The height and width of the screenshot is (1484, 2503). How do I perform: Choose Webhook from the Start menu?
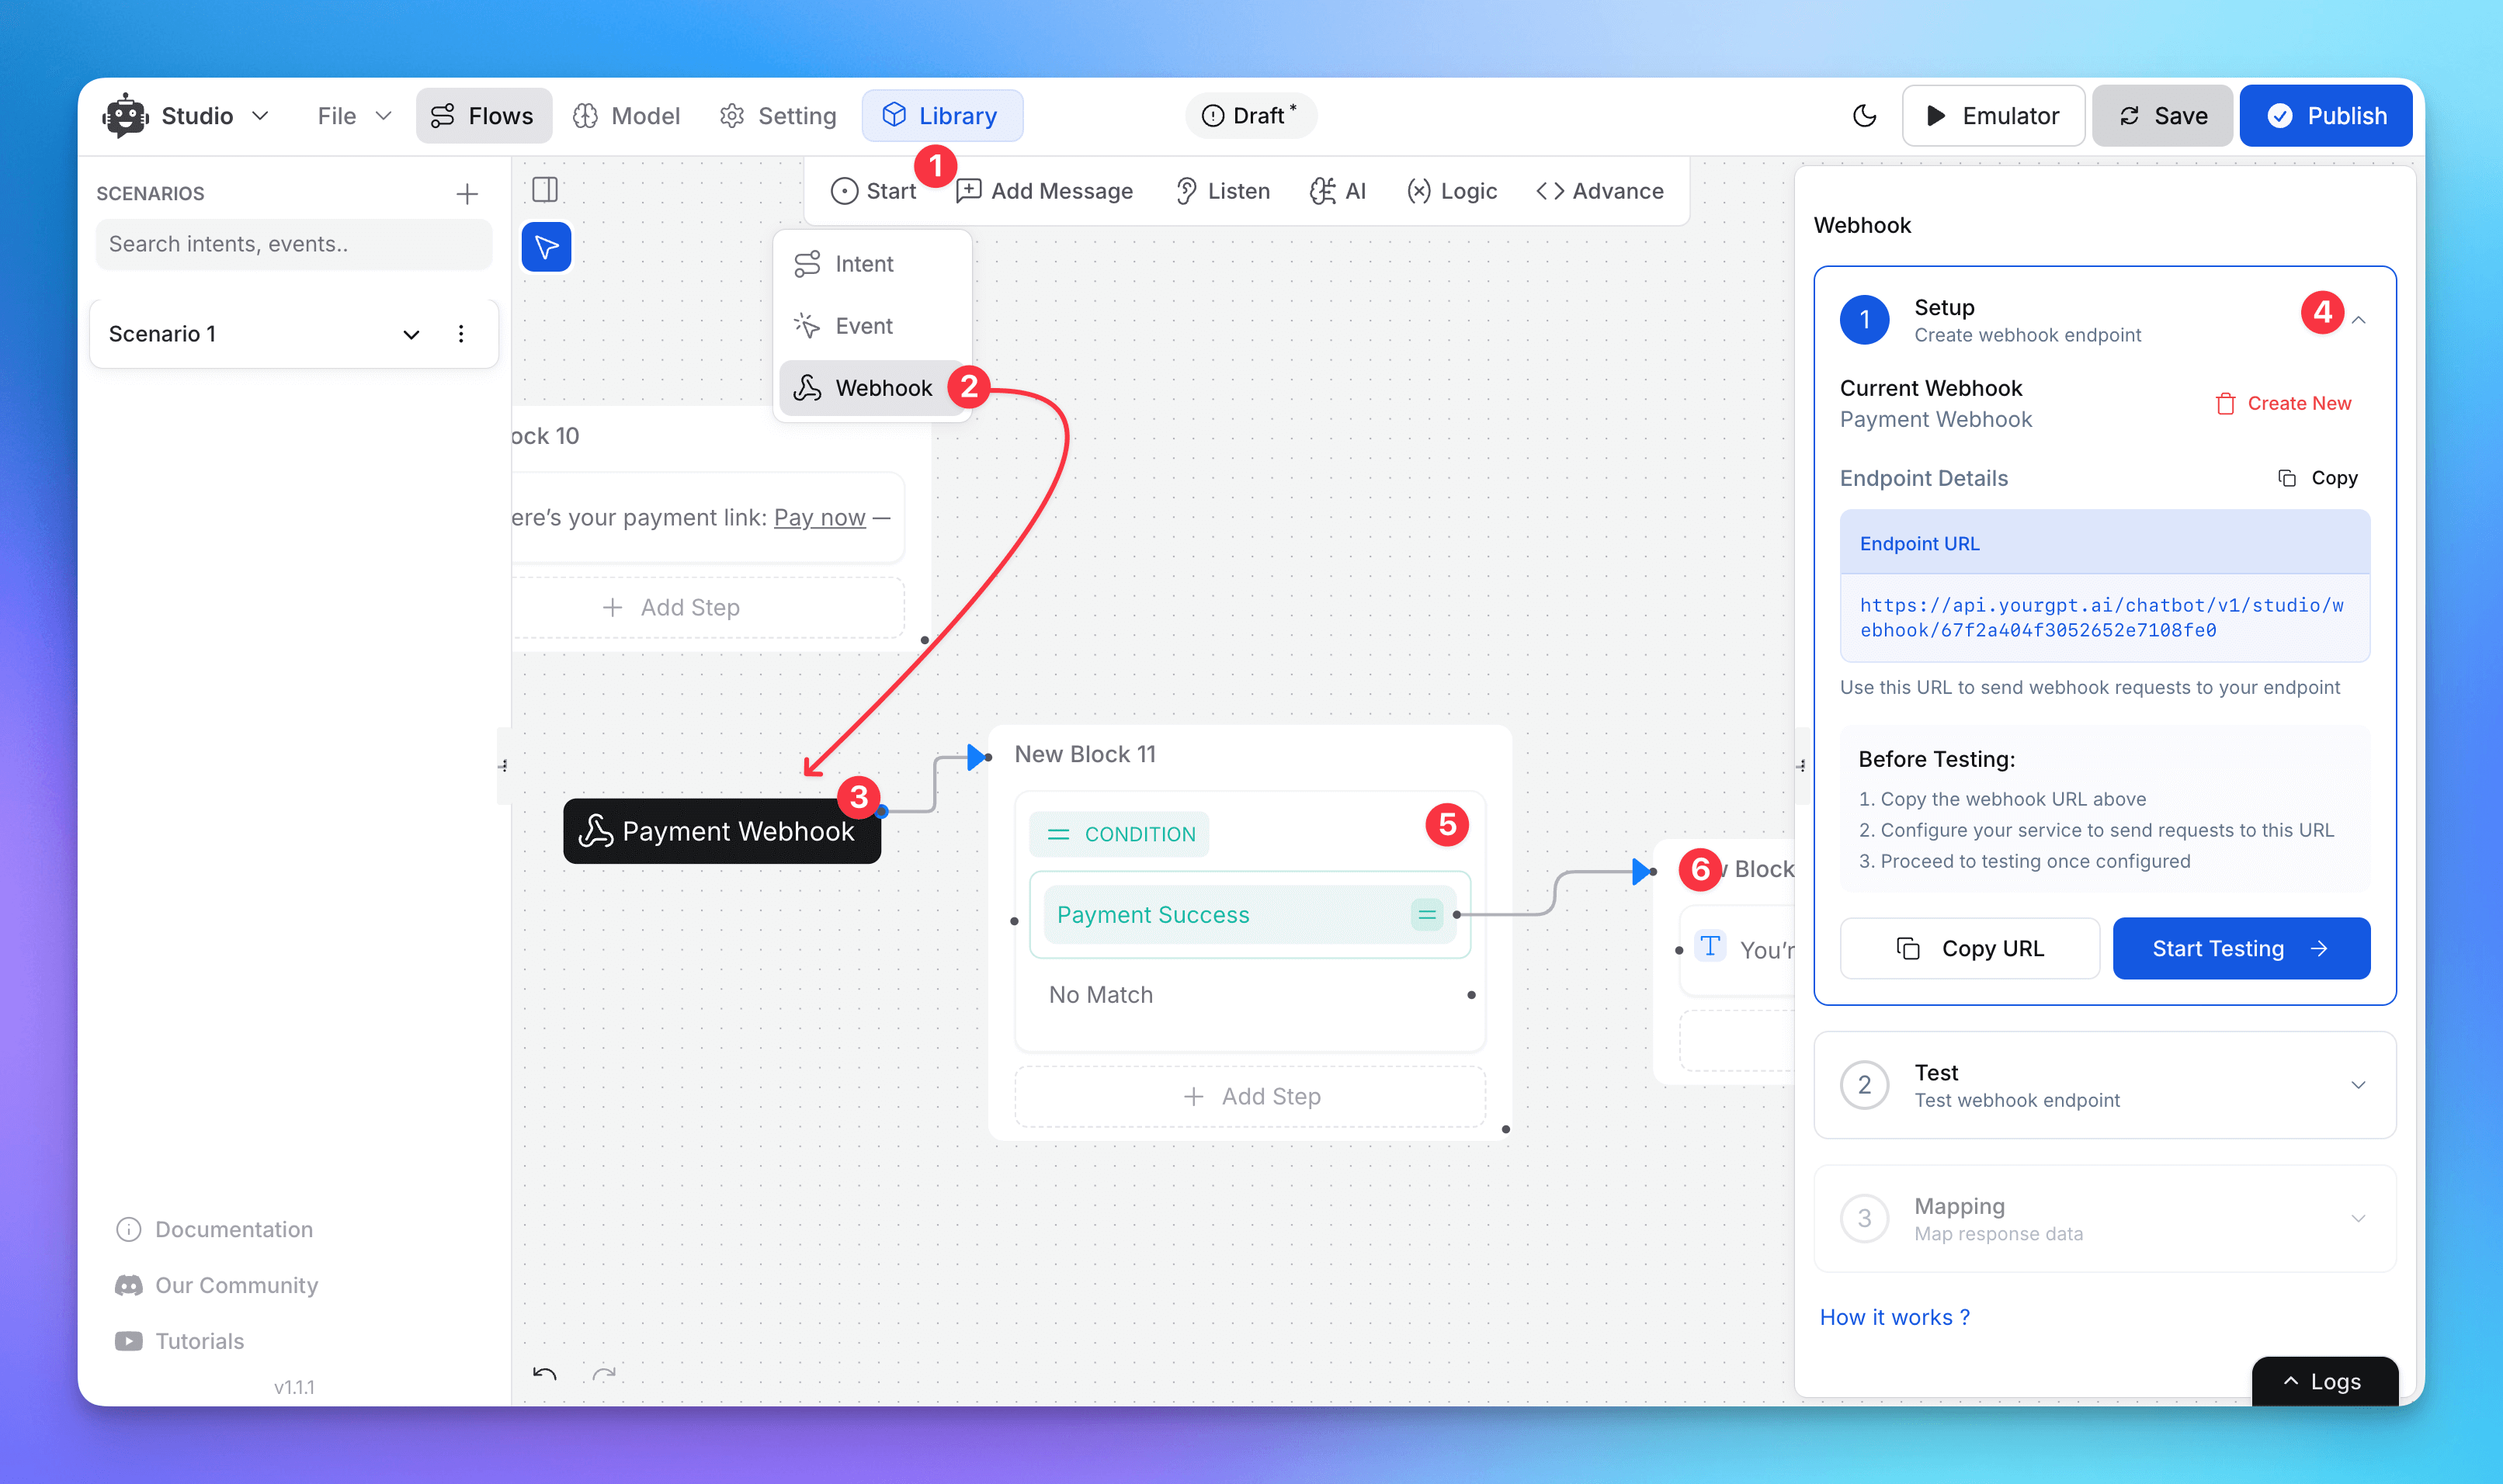872,388
